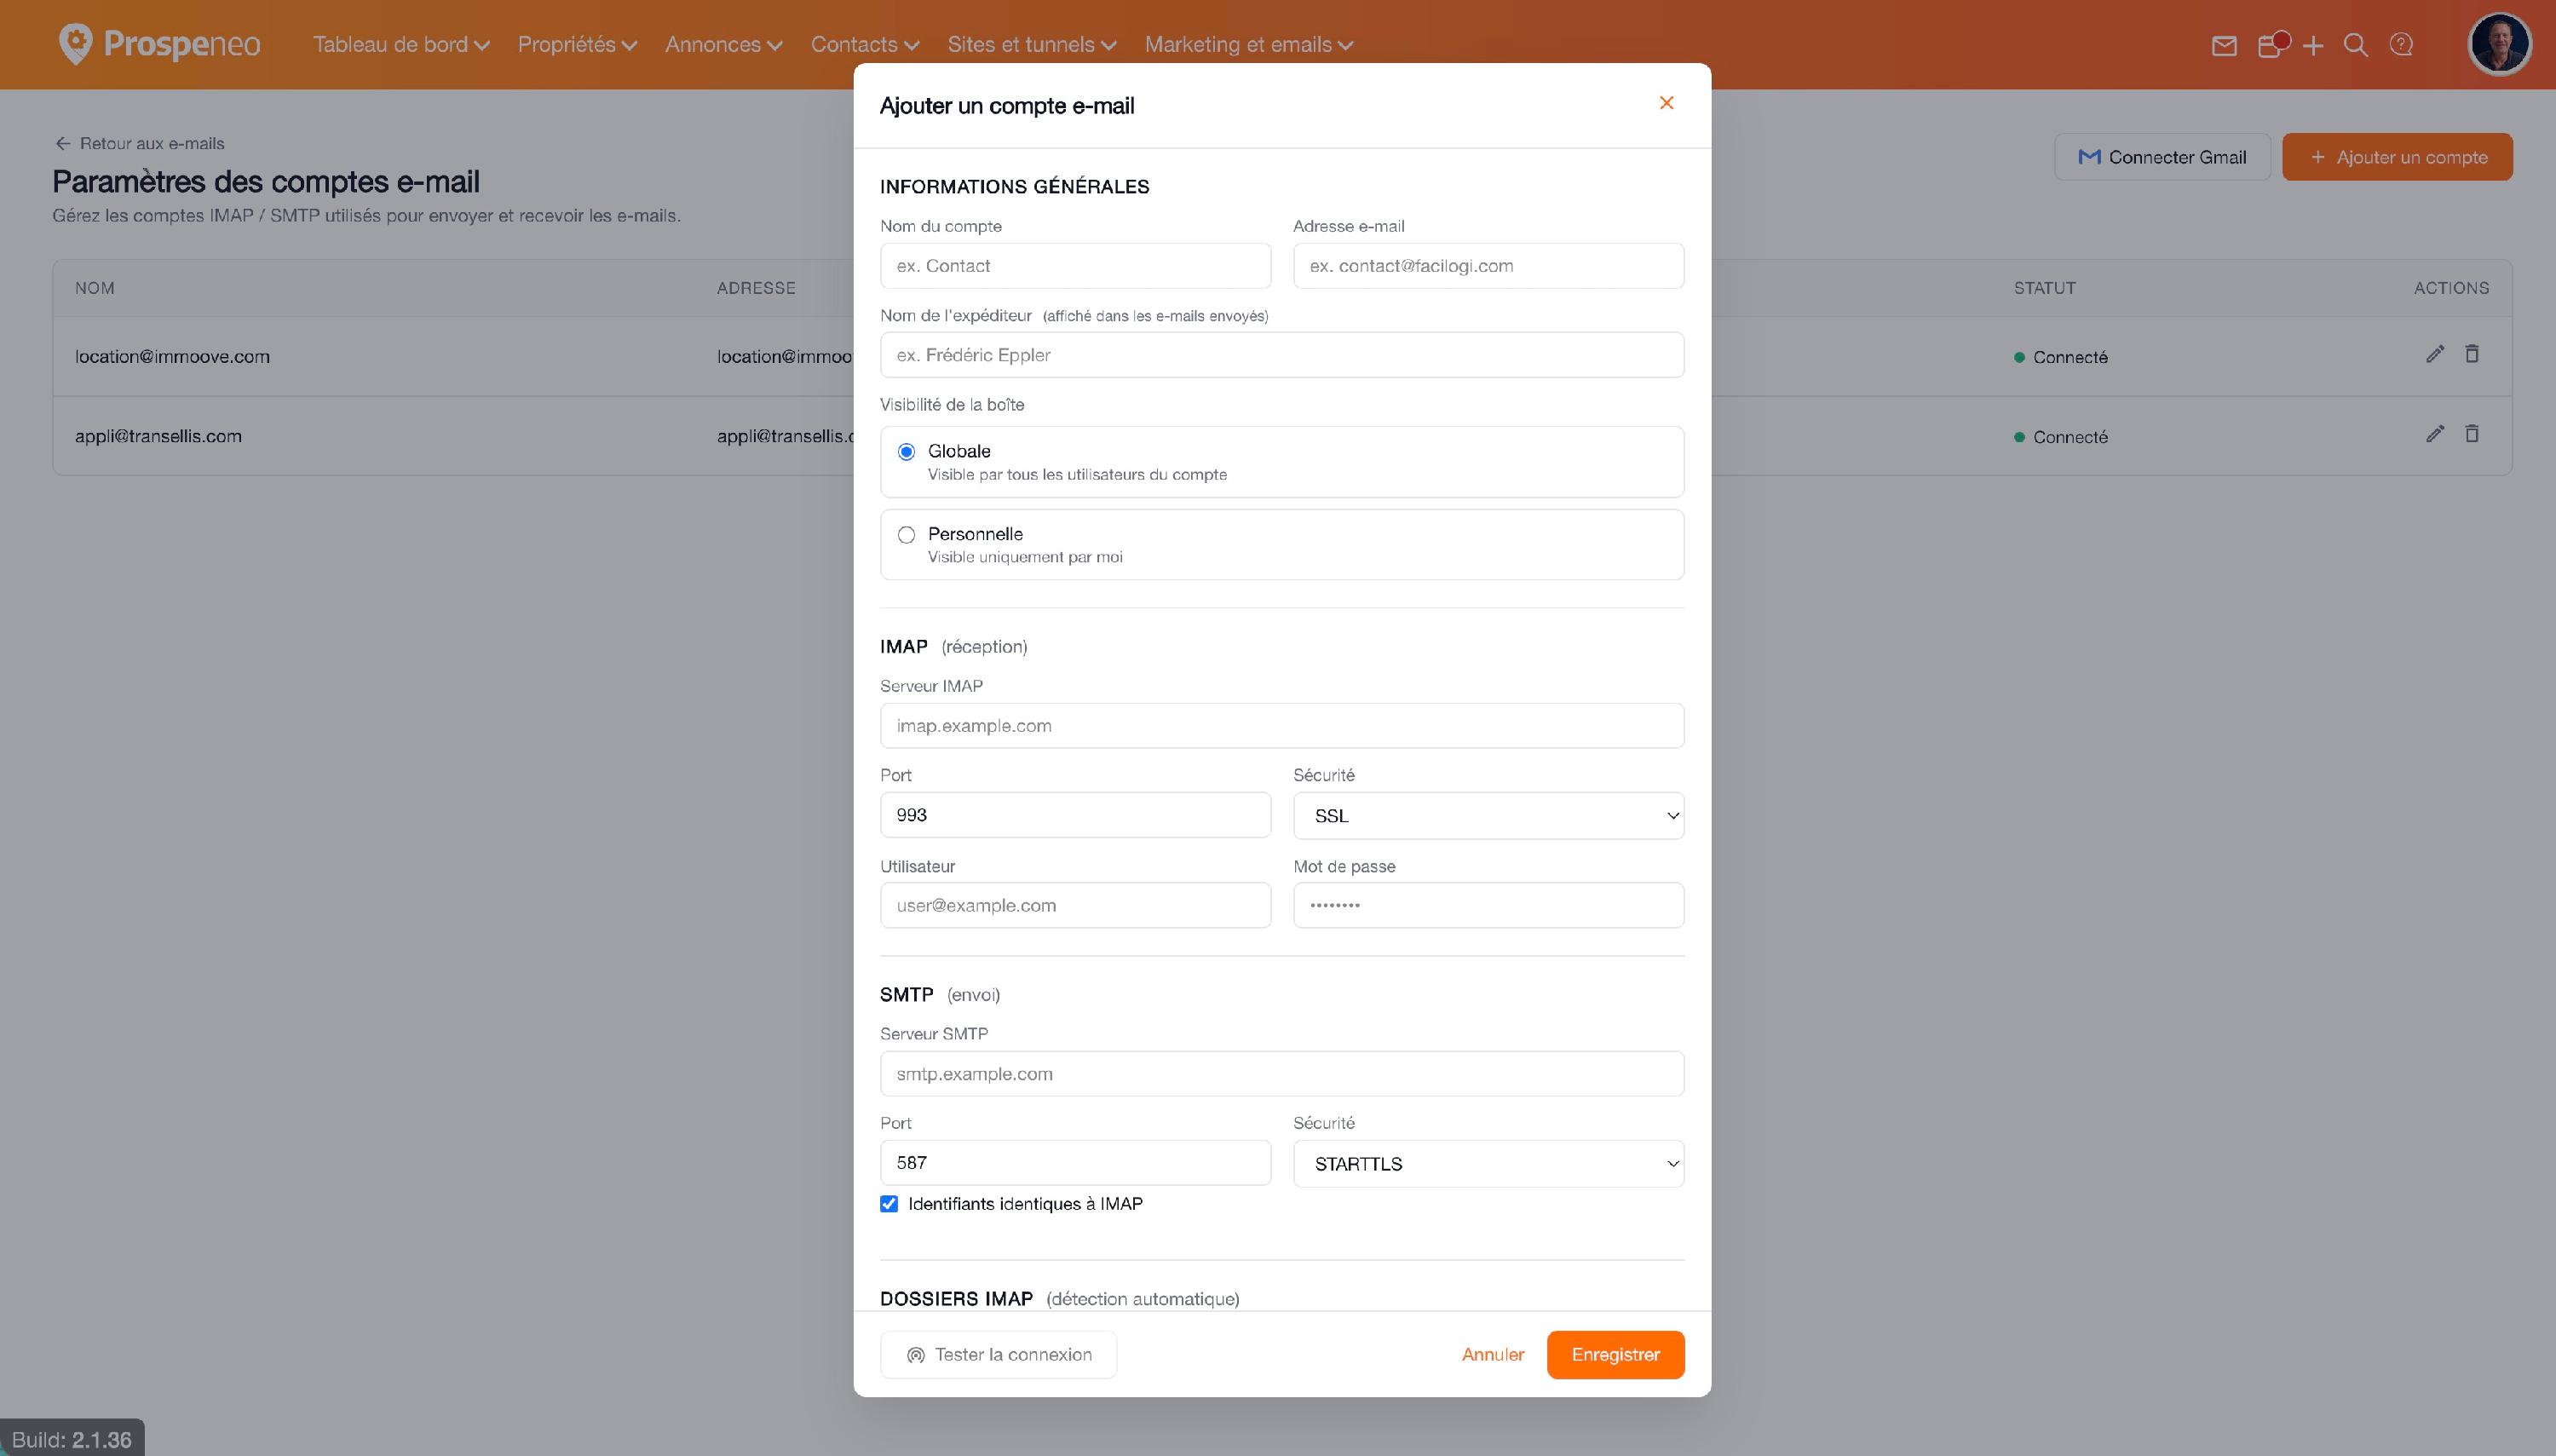Click the STATUT column header
The image size is (2556, 1456).
click(2044, 289)
